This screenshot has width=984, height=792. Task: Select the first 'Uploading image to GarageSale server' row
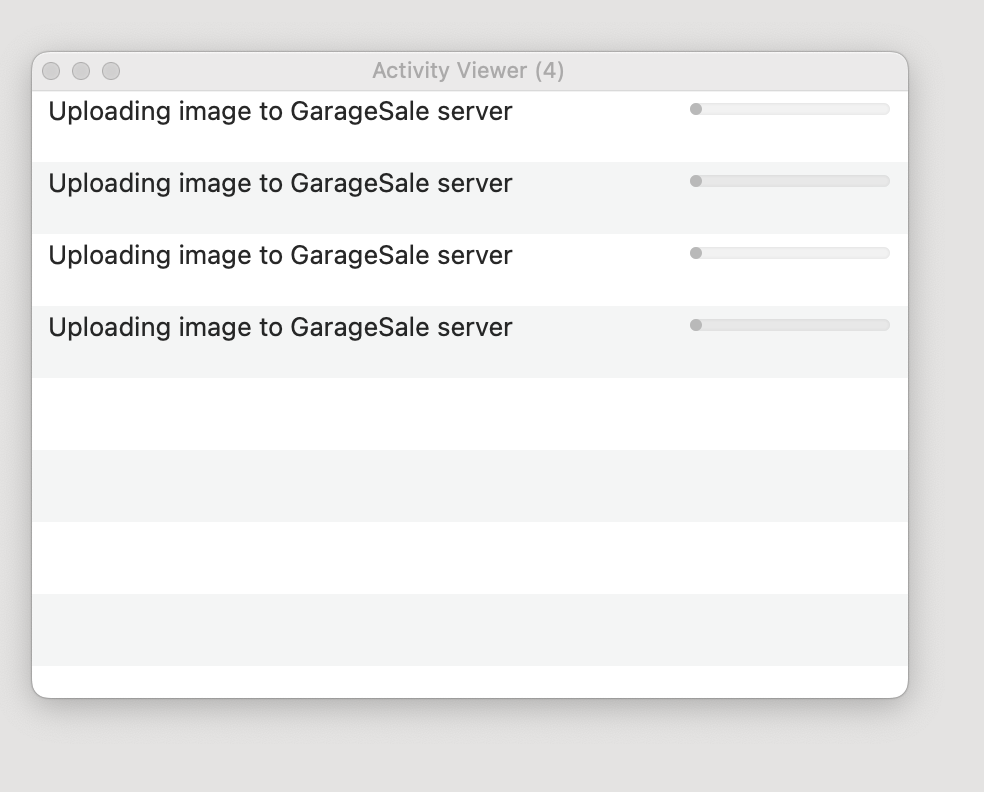point(469,126)
